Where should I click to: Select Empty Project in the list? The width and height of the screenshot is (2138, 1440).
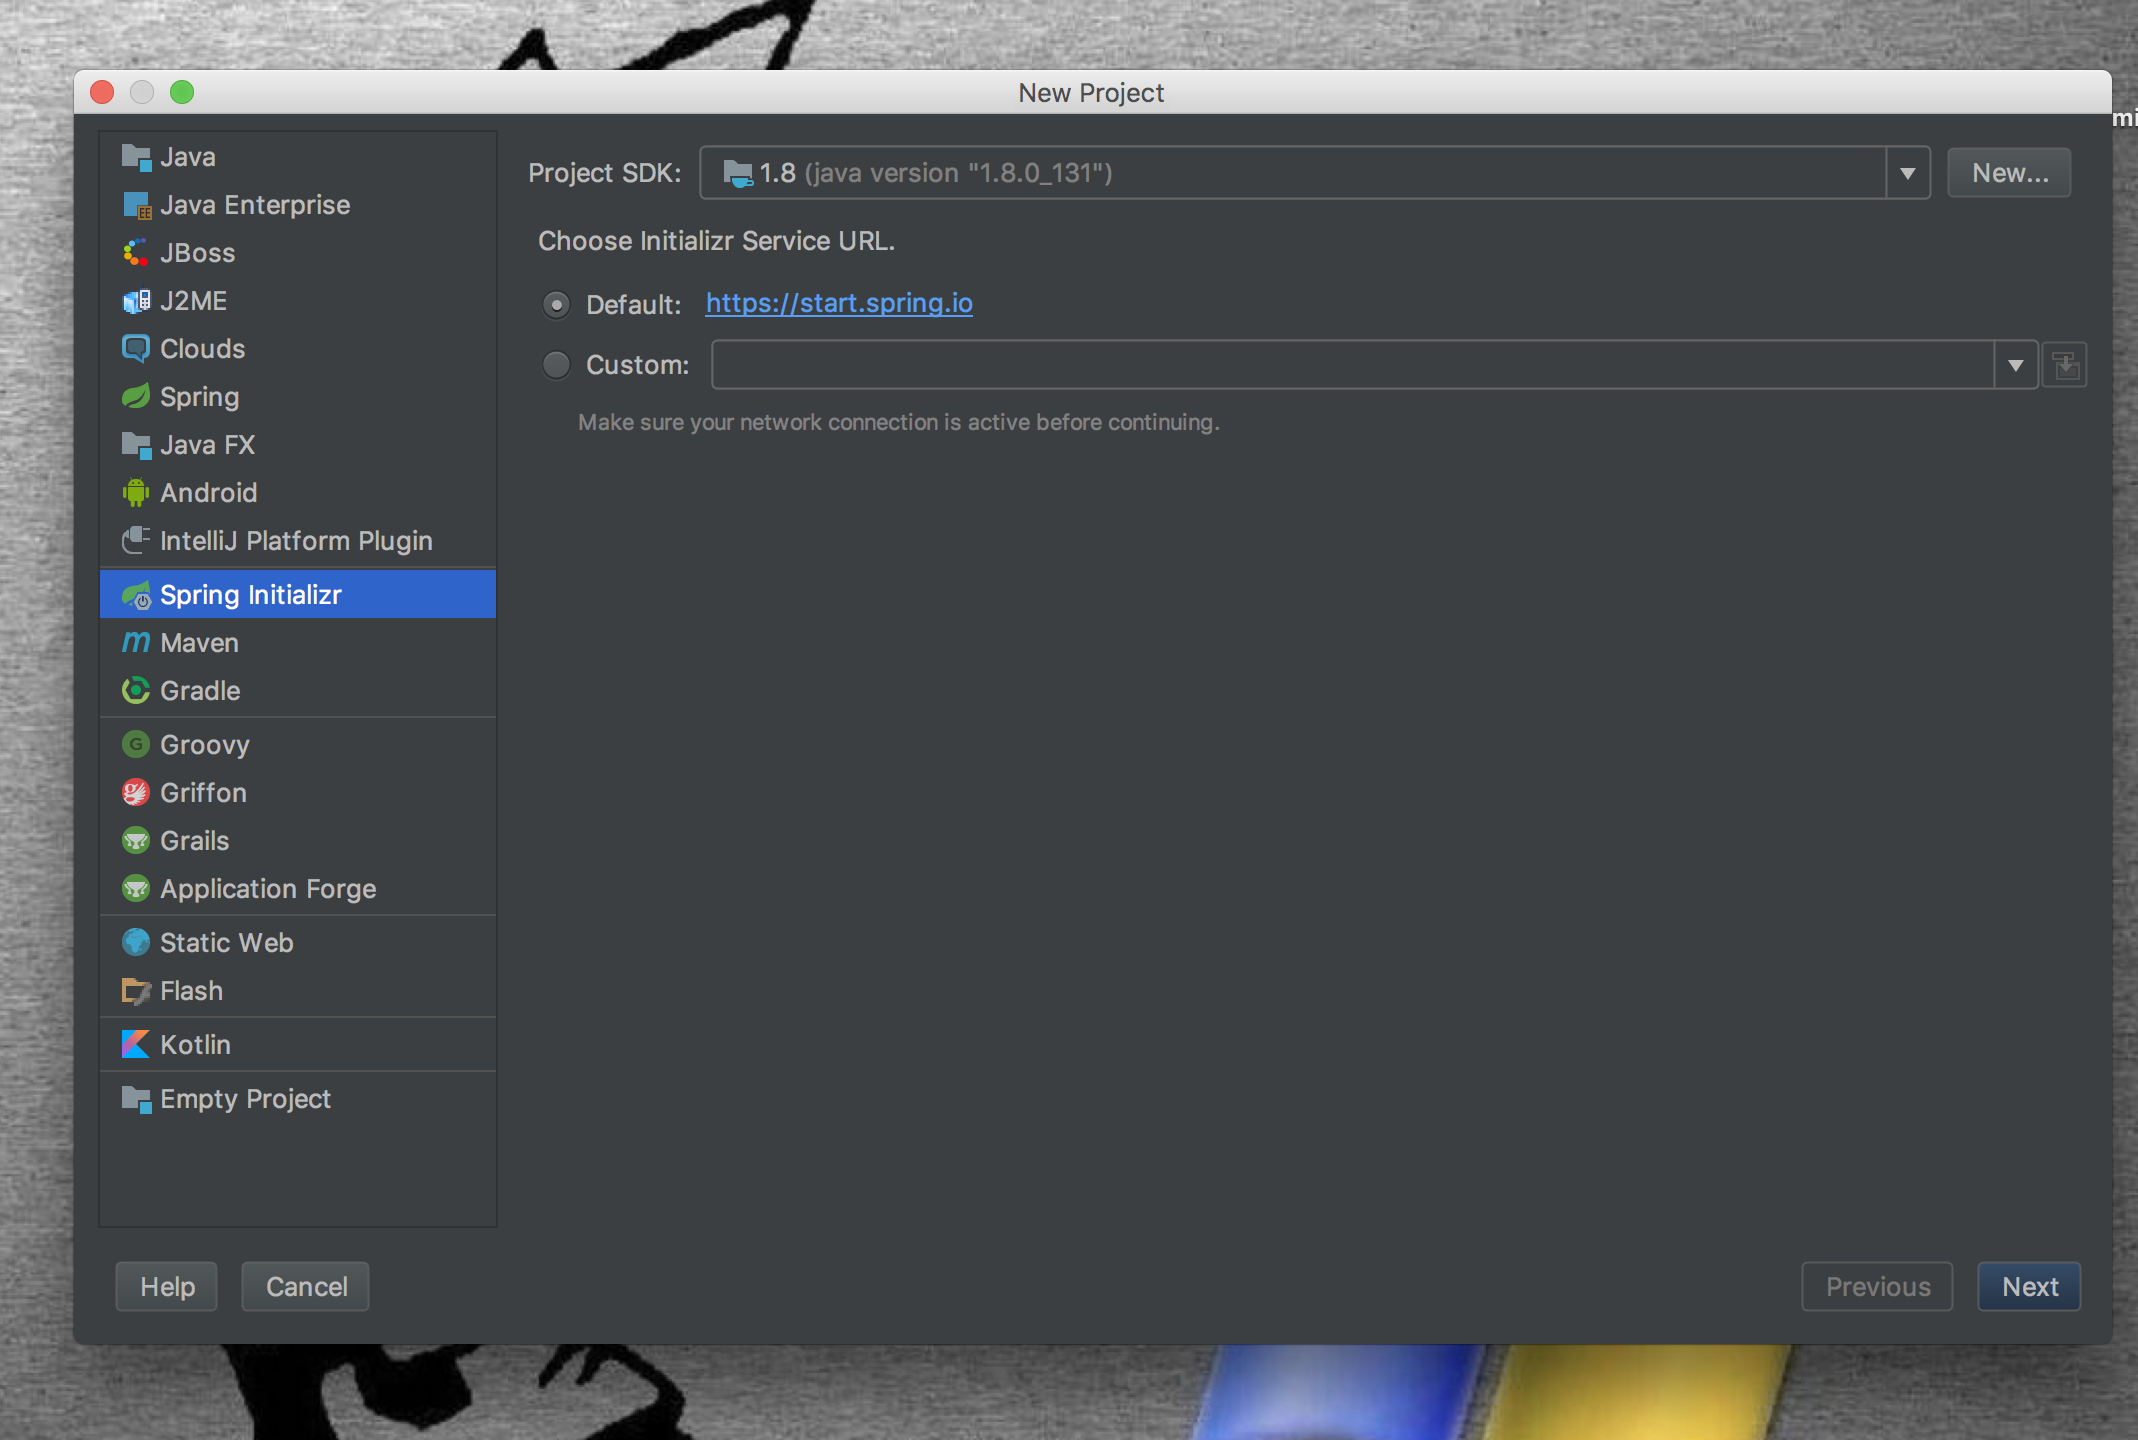(x=245, y=1099)
